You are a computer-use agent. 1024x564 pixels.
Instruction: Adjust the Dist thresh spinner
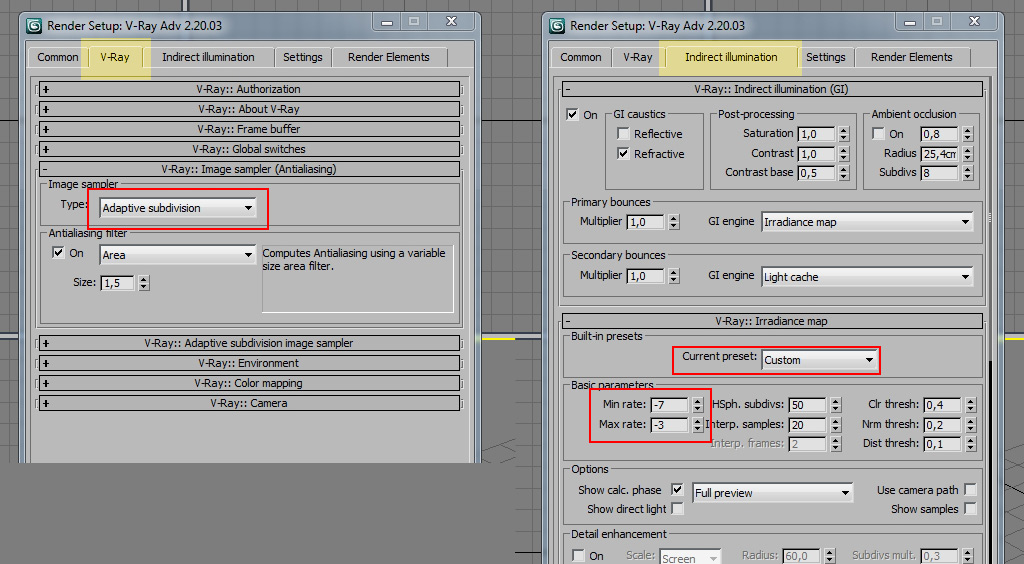(970, 444)
